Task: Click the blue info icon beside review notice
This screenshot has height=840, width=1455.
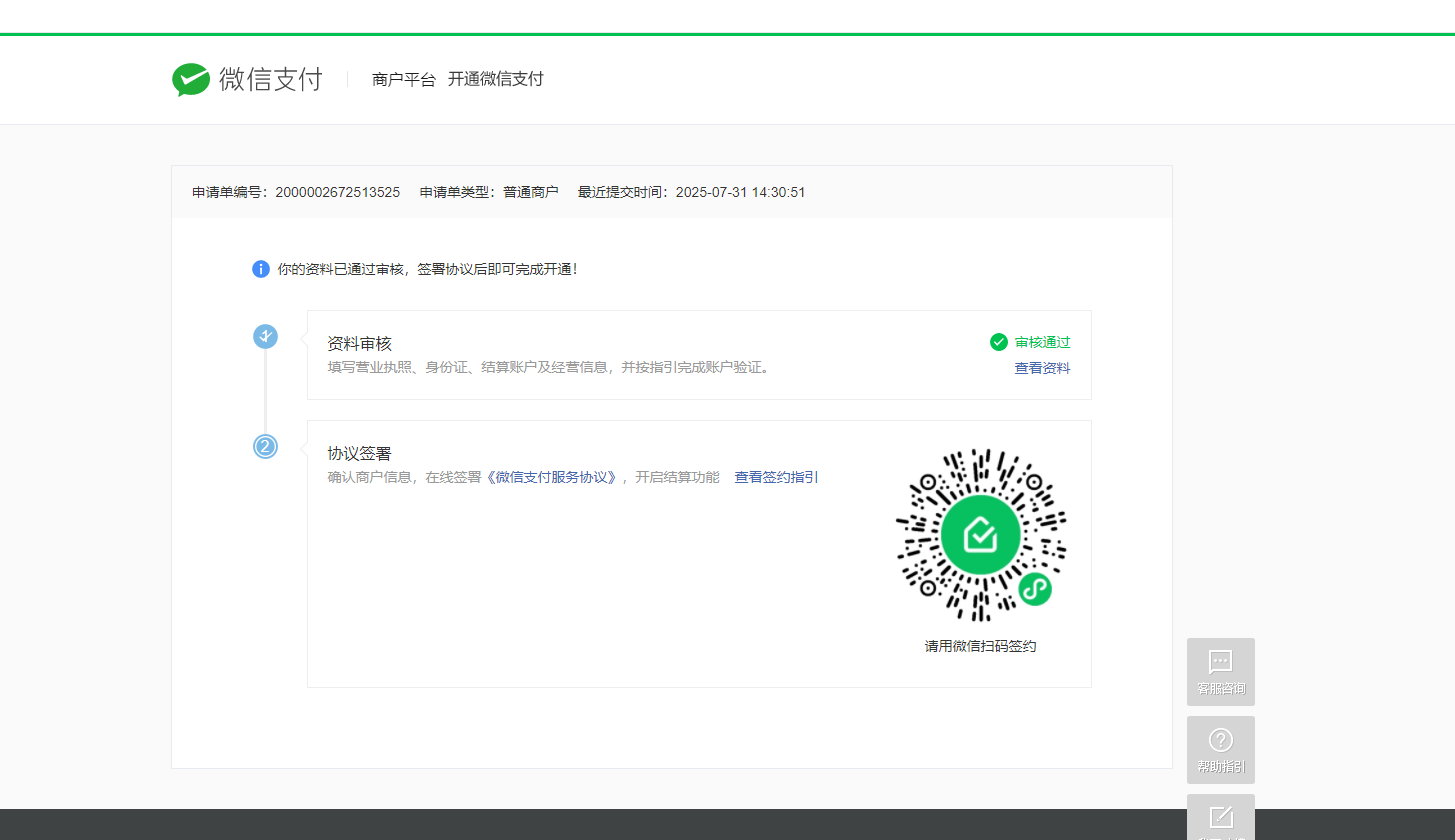Action: pos(261,269)
